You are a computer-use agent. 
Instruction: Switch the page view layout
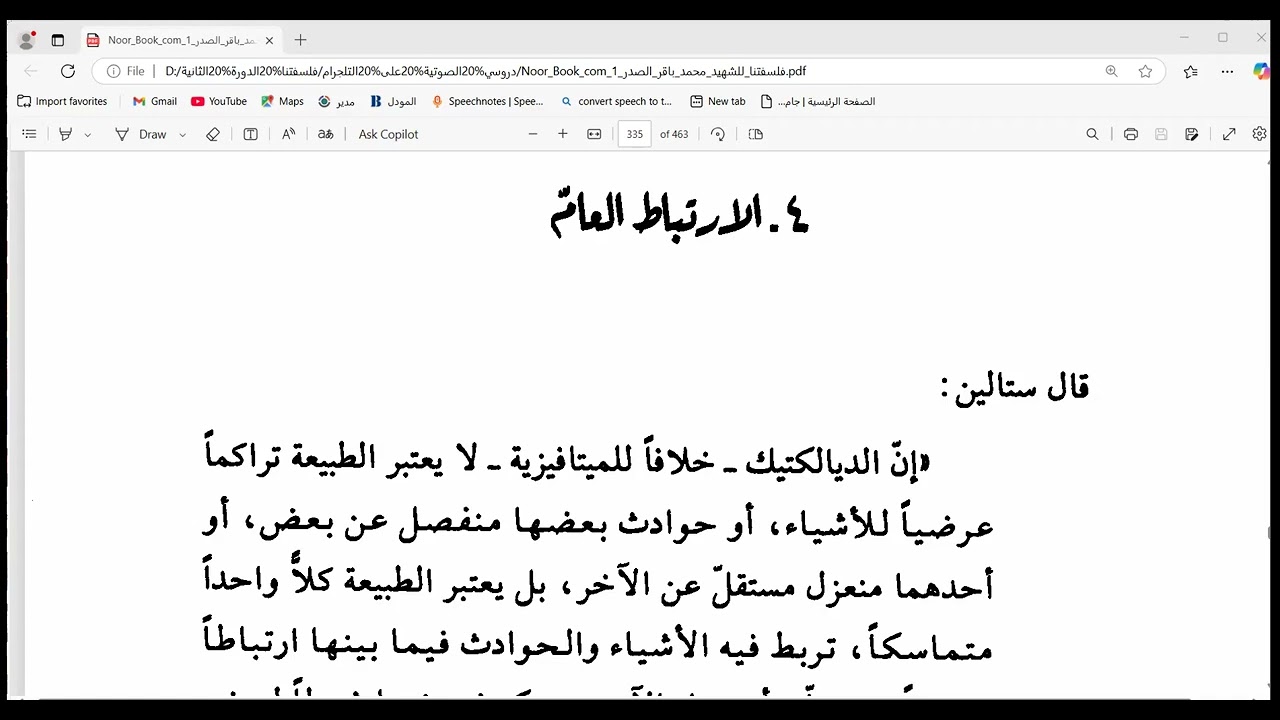(756, 134)
